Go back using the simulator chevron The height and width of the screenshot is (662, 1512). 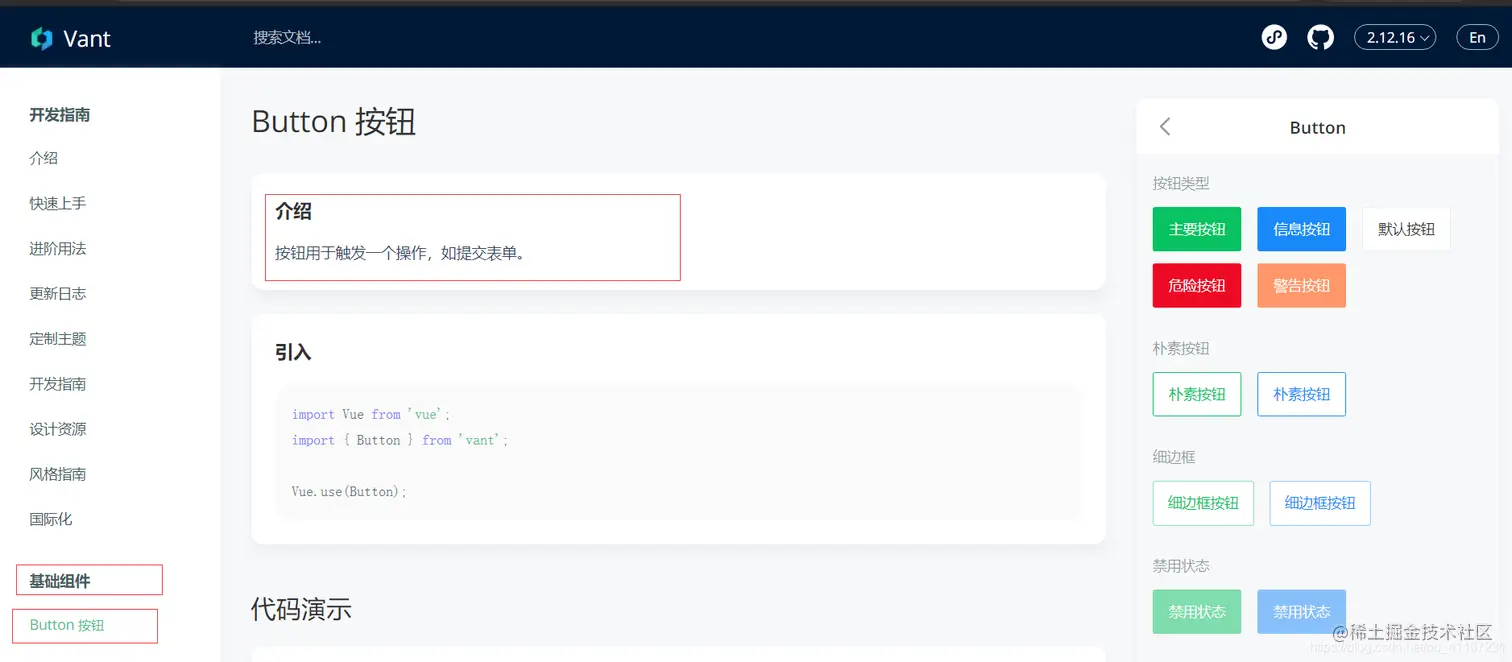[x=1165, y=127]
